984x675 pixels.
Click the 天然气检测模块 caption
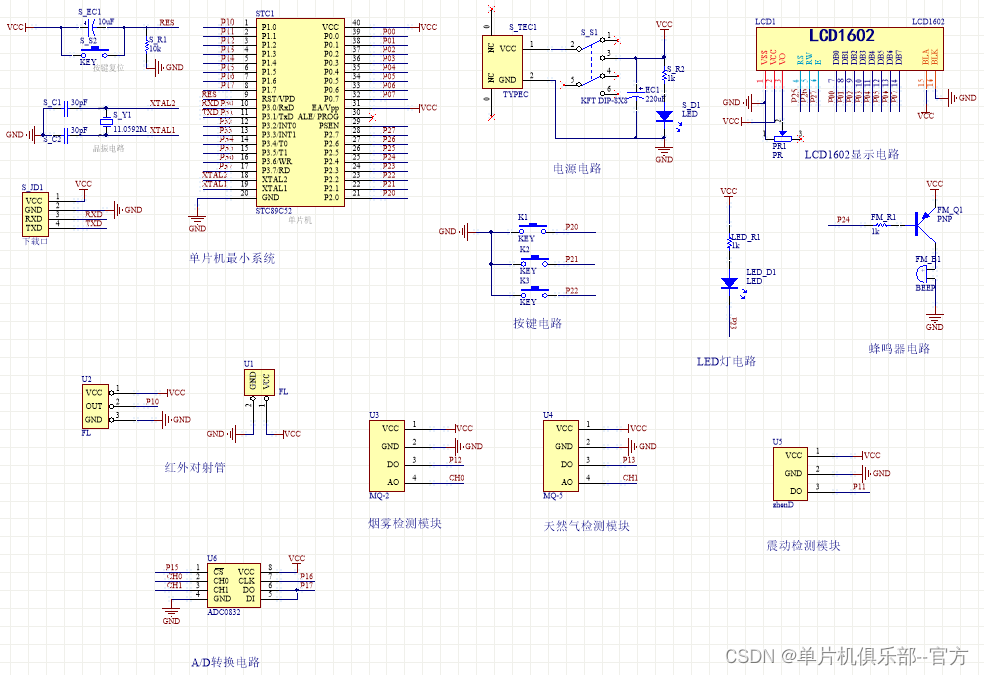[x=586, y=526]
